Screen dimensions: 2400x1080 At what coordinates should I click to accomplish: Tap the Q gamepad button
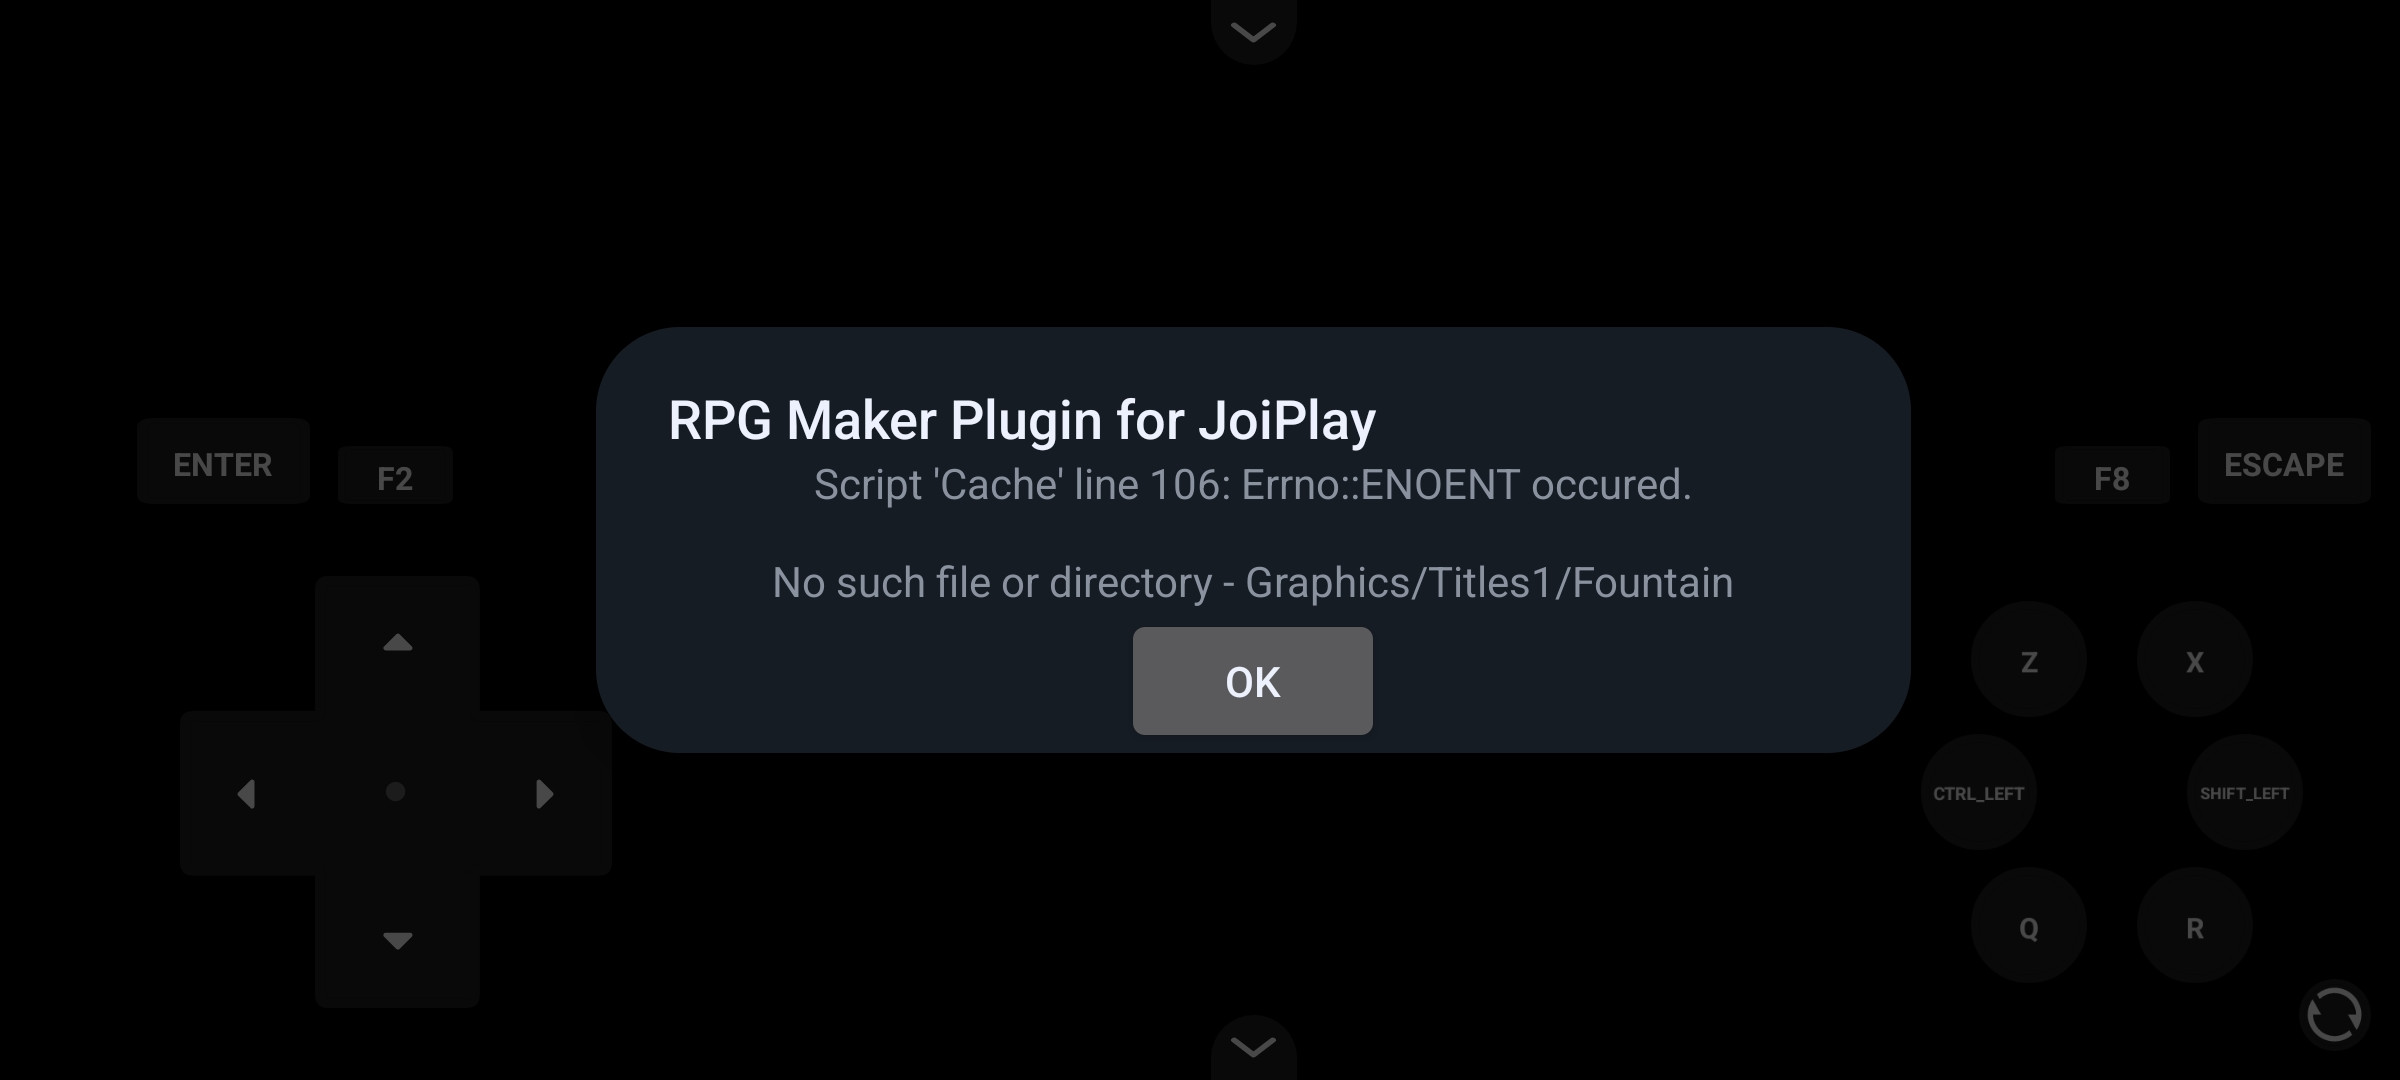click(2029, 926)
